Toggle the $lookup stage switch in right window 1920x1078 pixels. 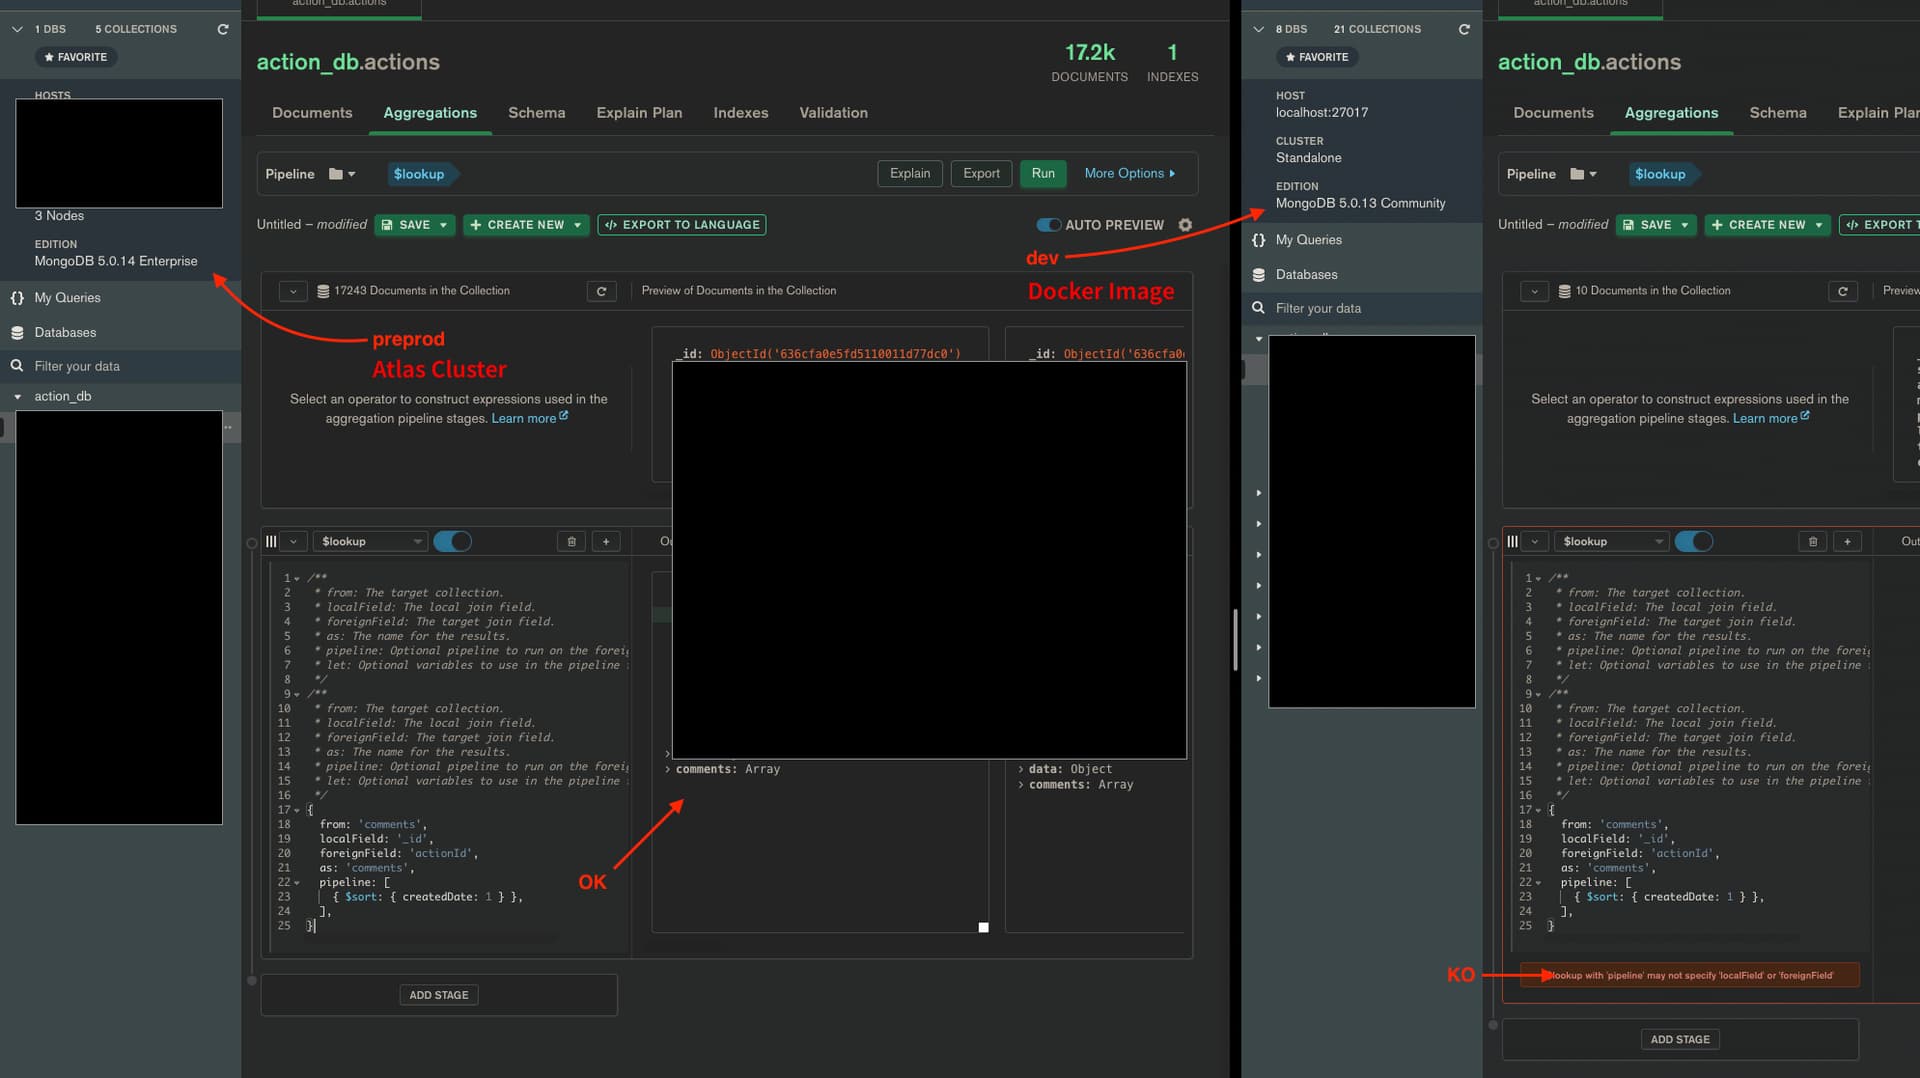(x=1693, y=541)
